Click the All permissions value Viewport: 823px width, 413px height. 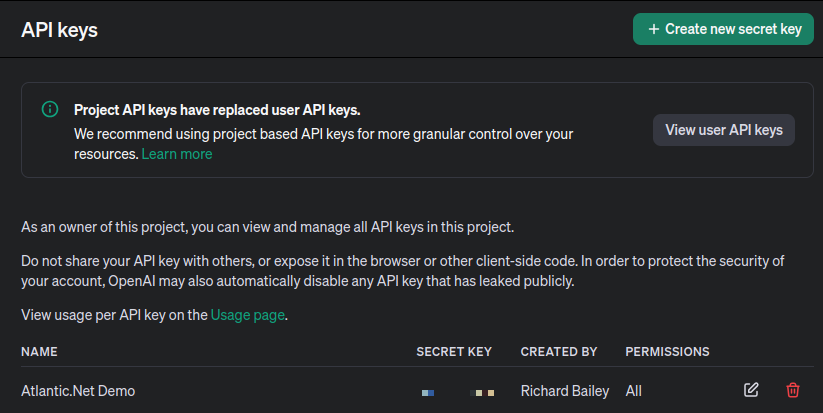pos(634,391)
